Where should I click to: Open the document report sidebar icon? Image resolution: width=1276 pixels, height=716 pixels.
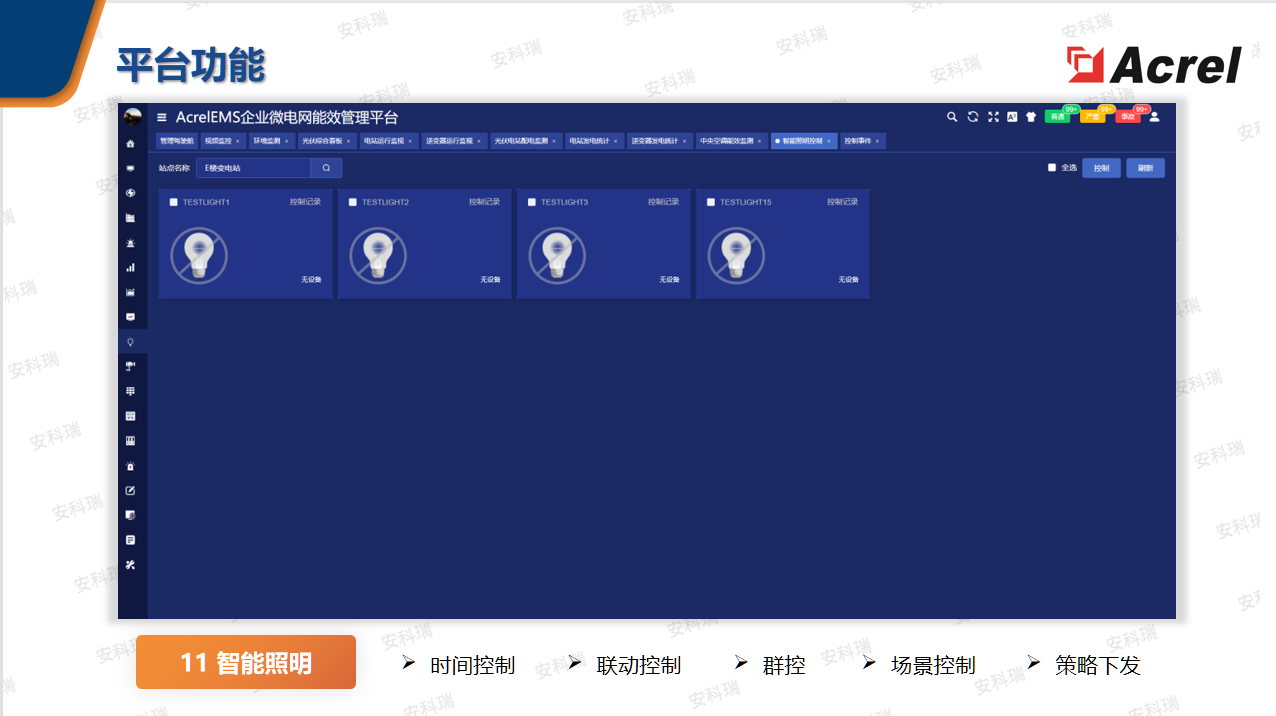[x=130, y=540]
